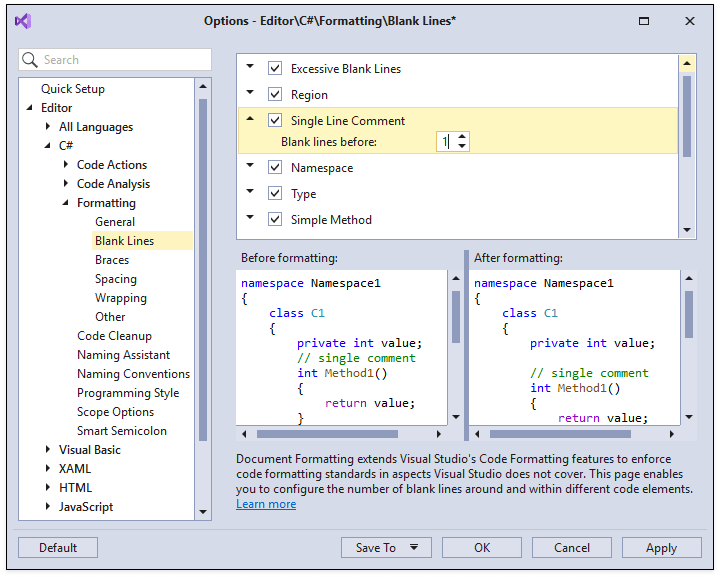Expand the Excessive Blank Lines row arrow
This screenshot has height=578, width=720.
click(250, 68)
